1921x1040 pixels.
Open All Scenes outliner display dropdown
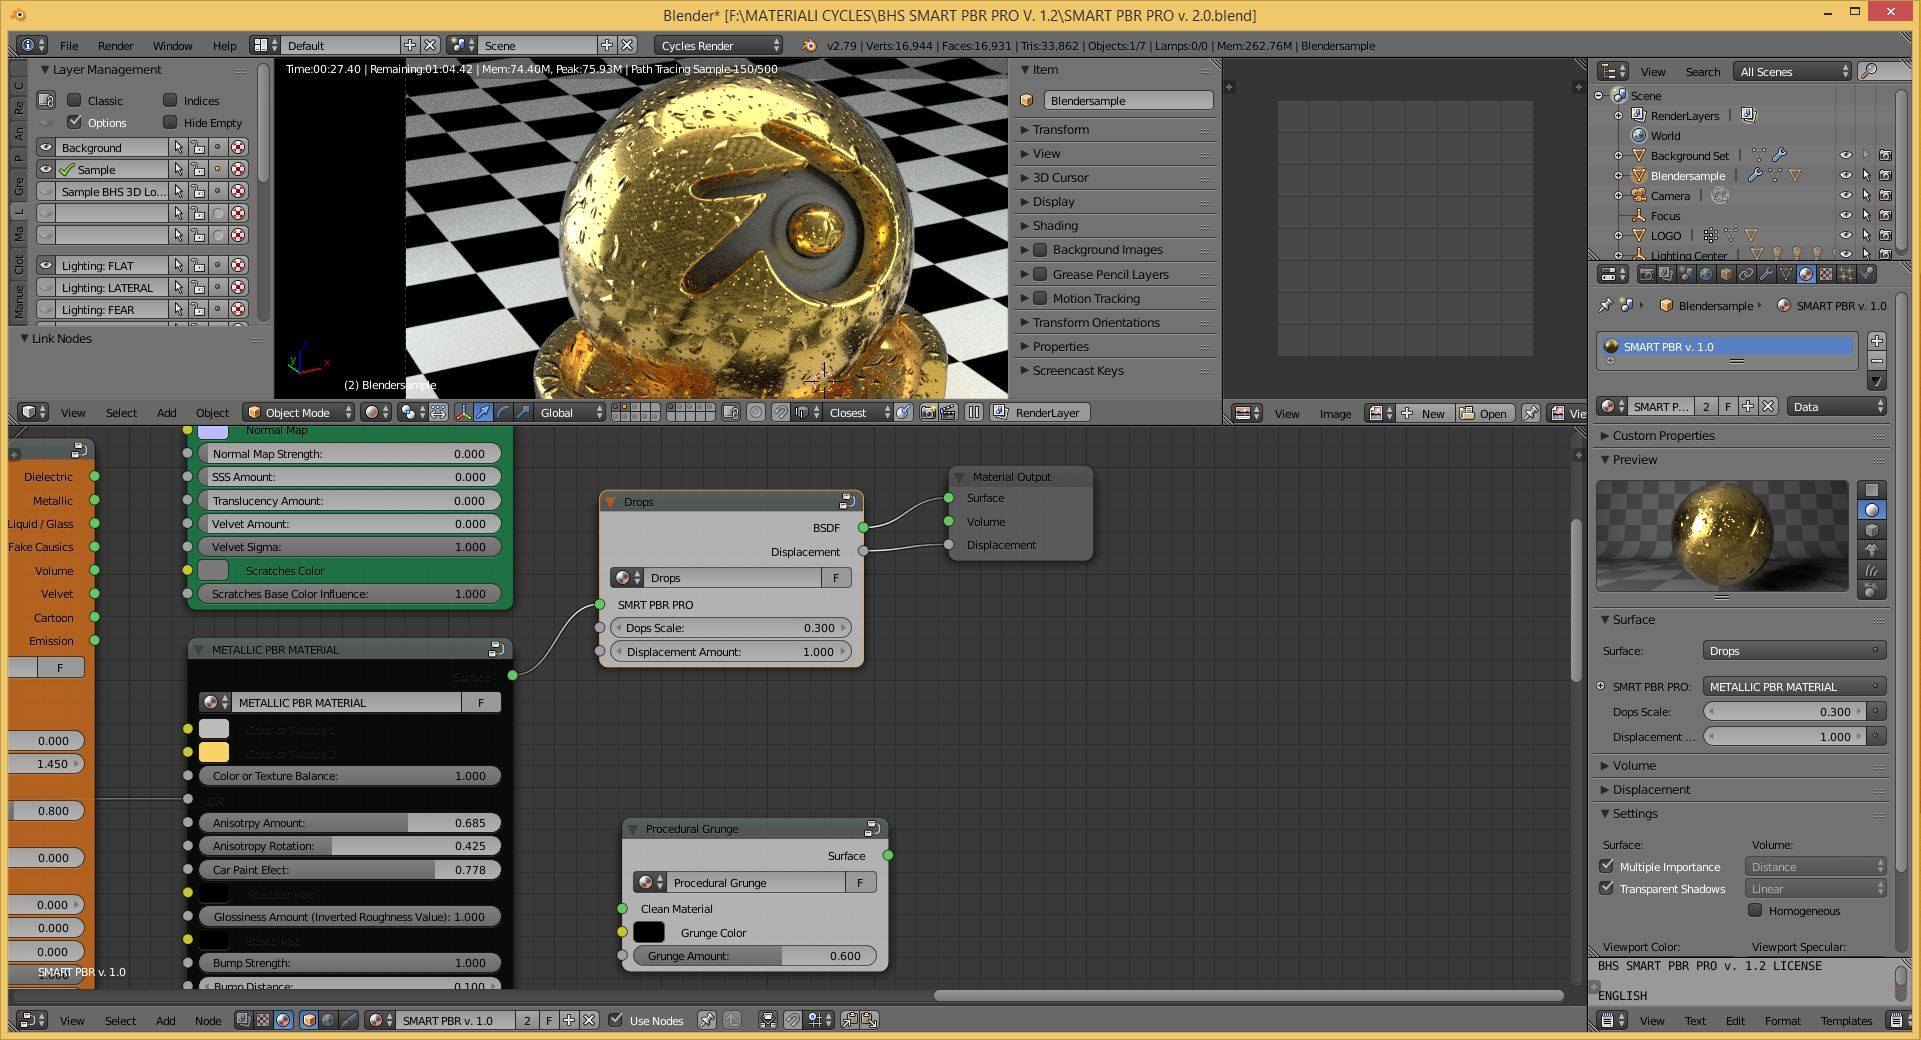tap(1794, 71)
